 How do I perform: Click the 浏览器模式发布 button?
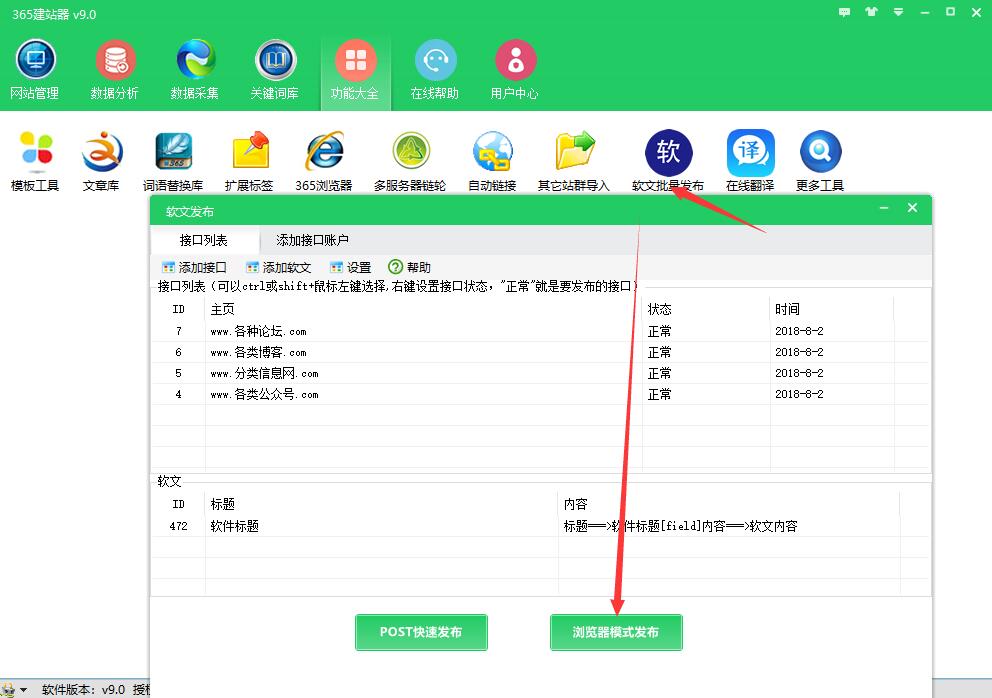(616, 632)
